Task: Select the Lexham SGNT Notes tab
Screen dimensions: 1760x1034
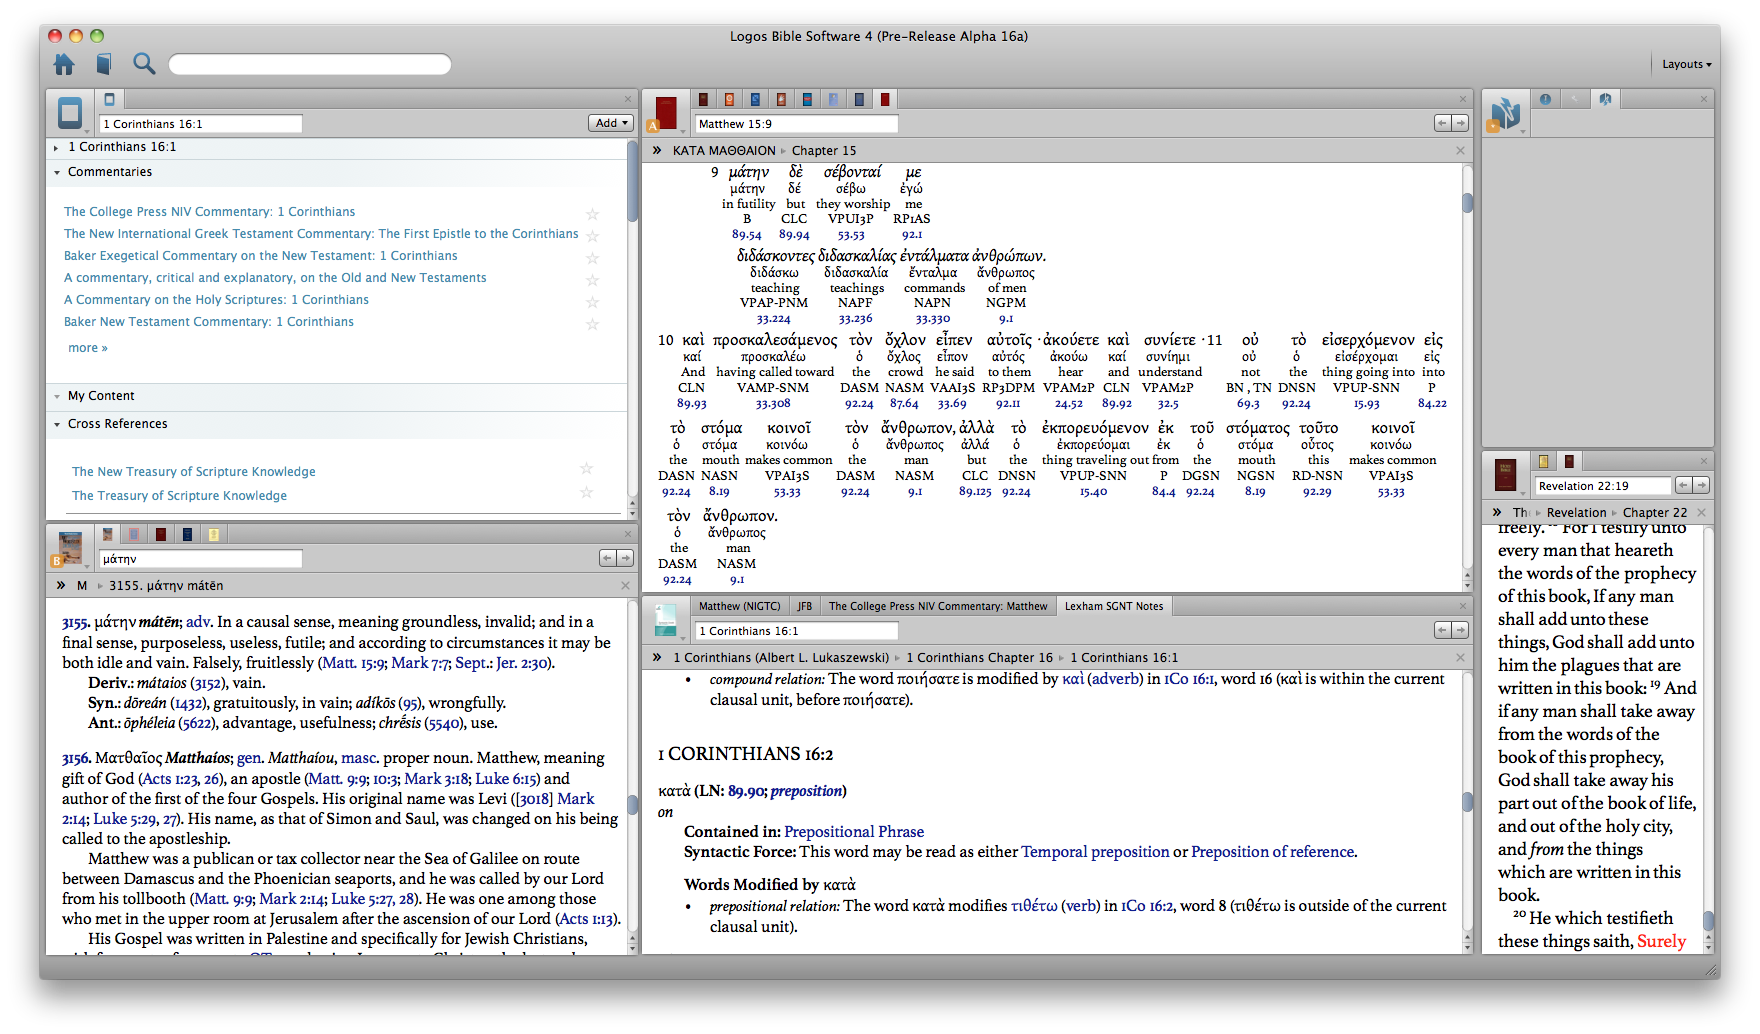Action: point(1114,606)
